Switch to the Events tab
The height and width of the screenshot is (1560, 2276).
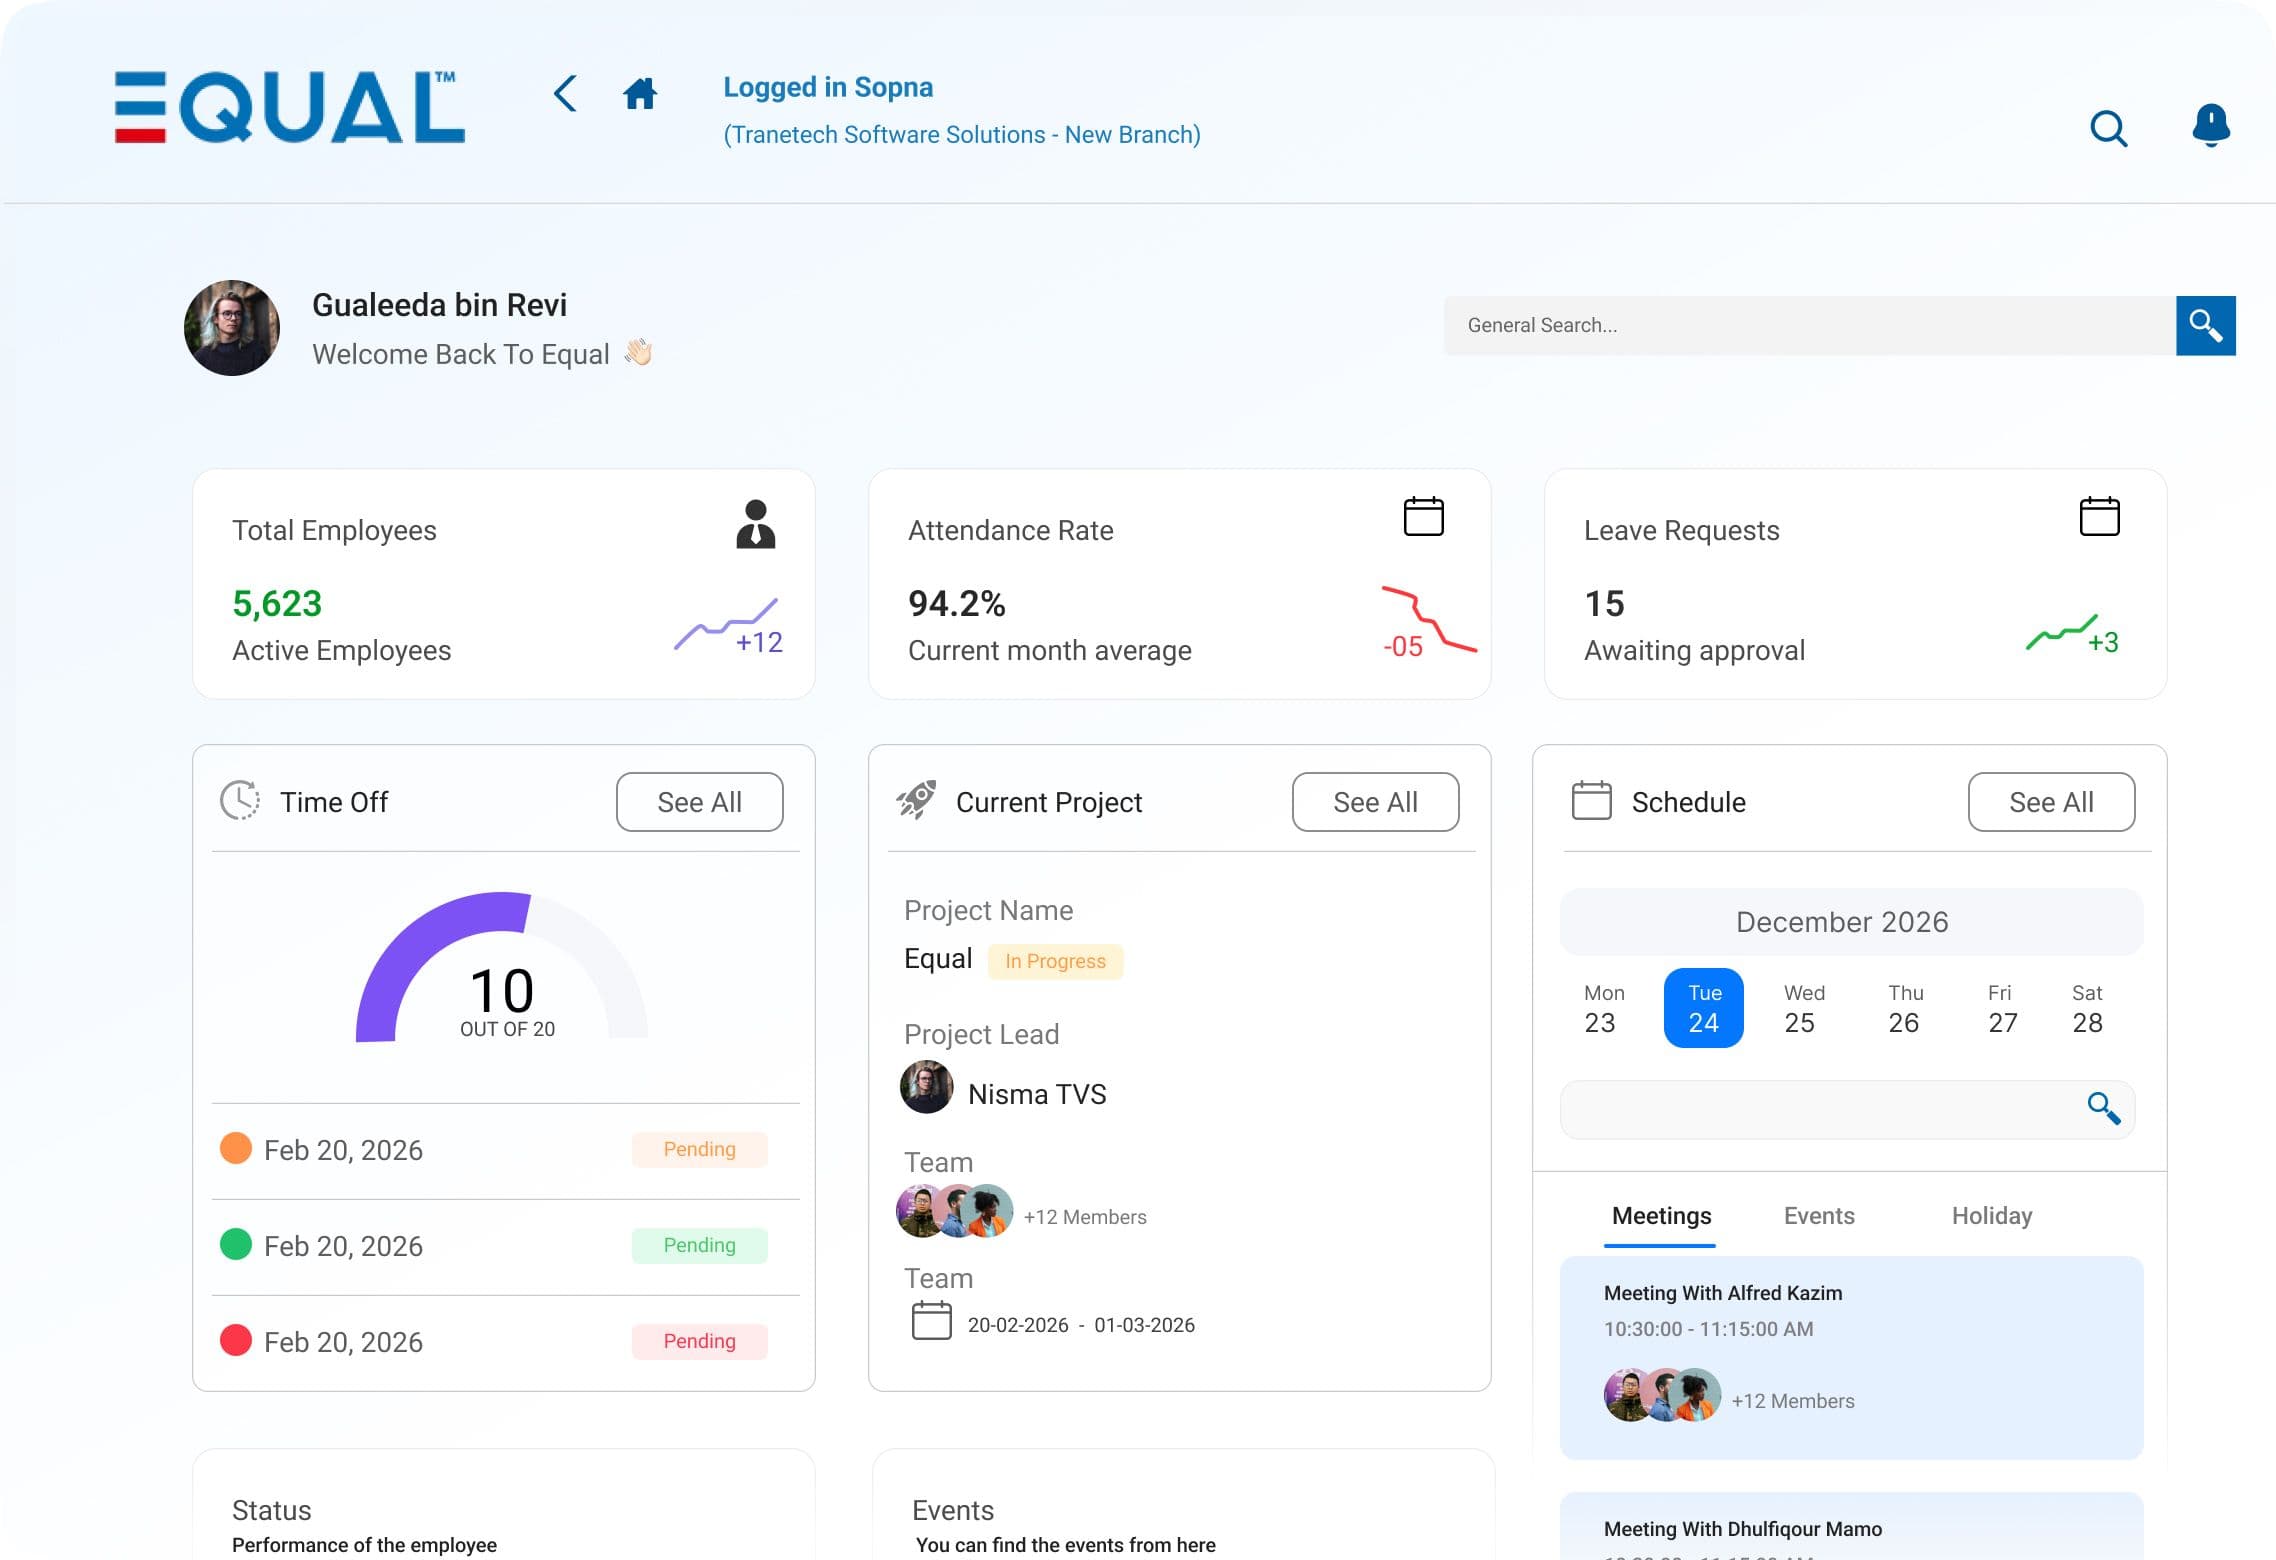click(1819, 1216)
